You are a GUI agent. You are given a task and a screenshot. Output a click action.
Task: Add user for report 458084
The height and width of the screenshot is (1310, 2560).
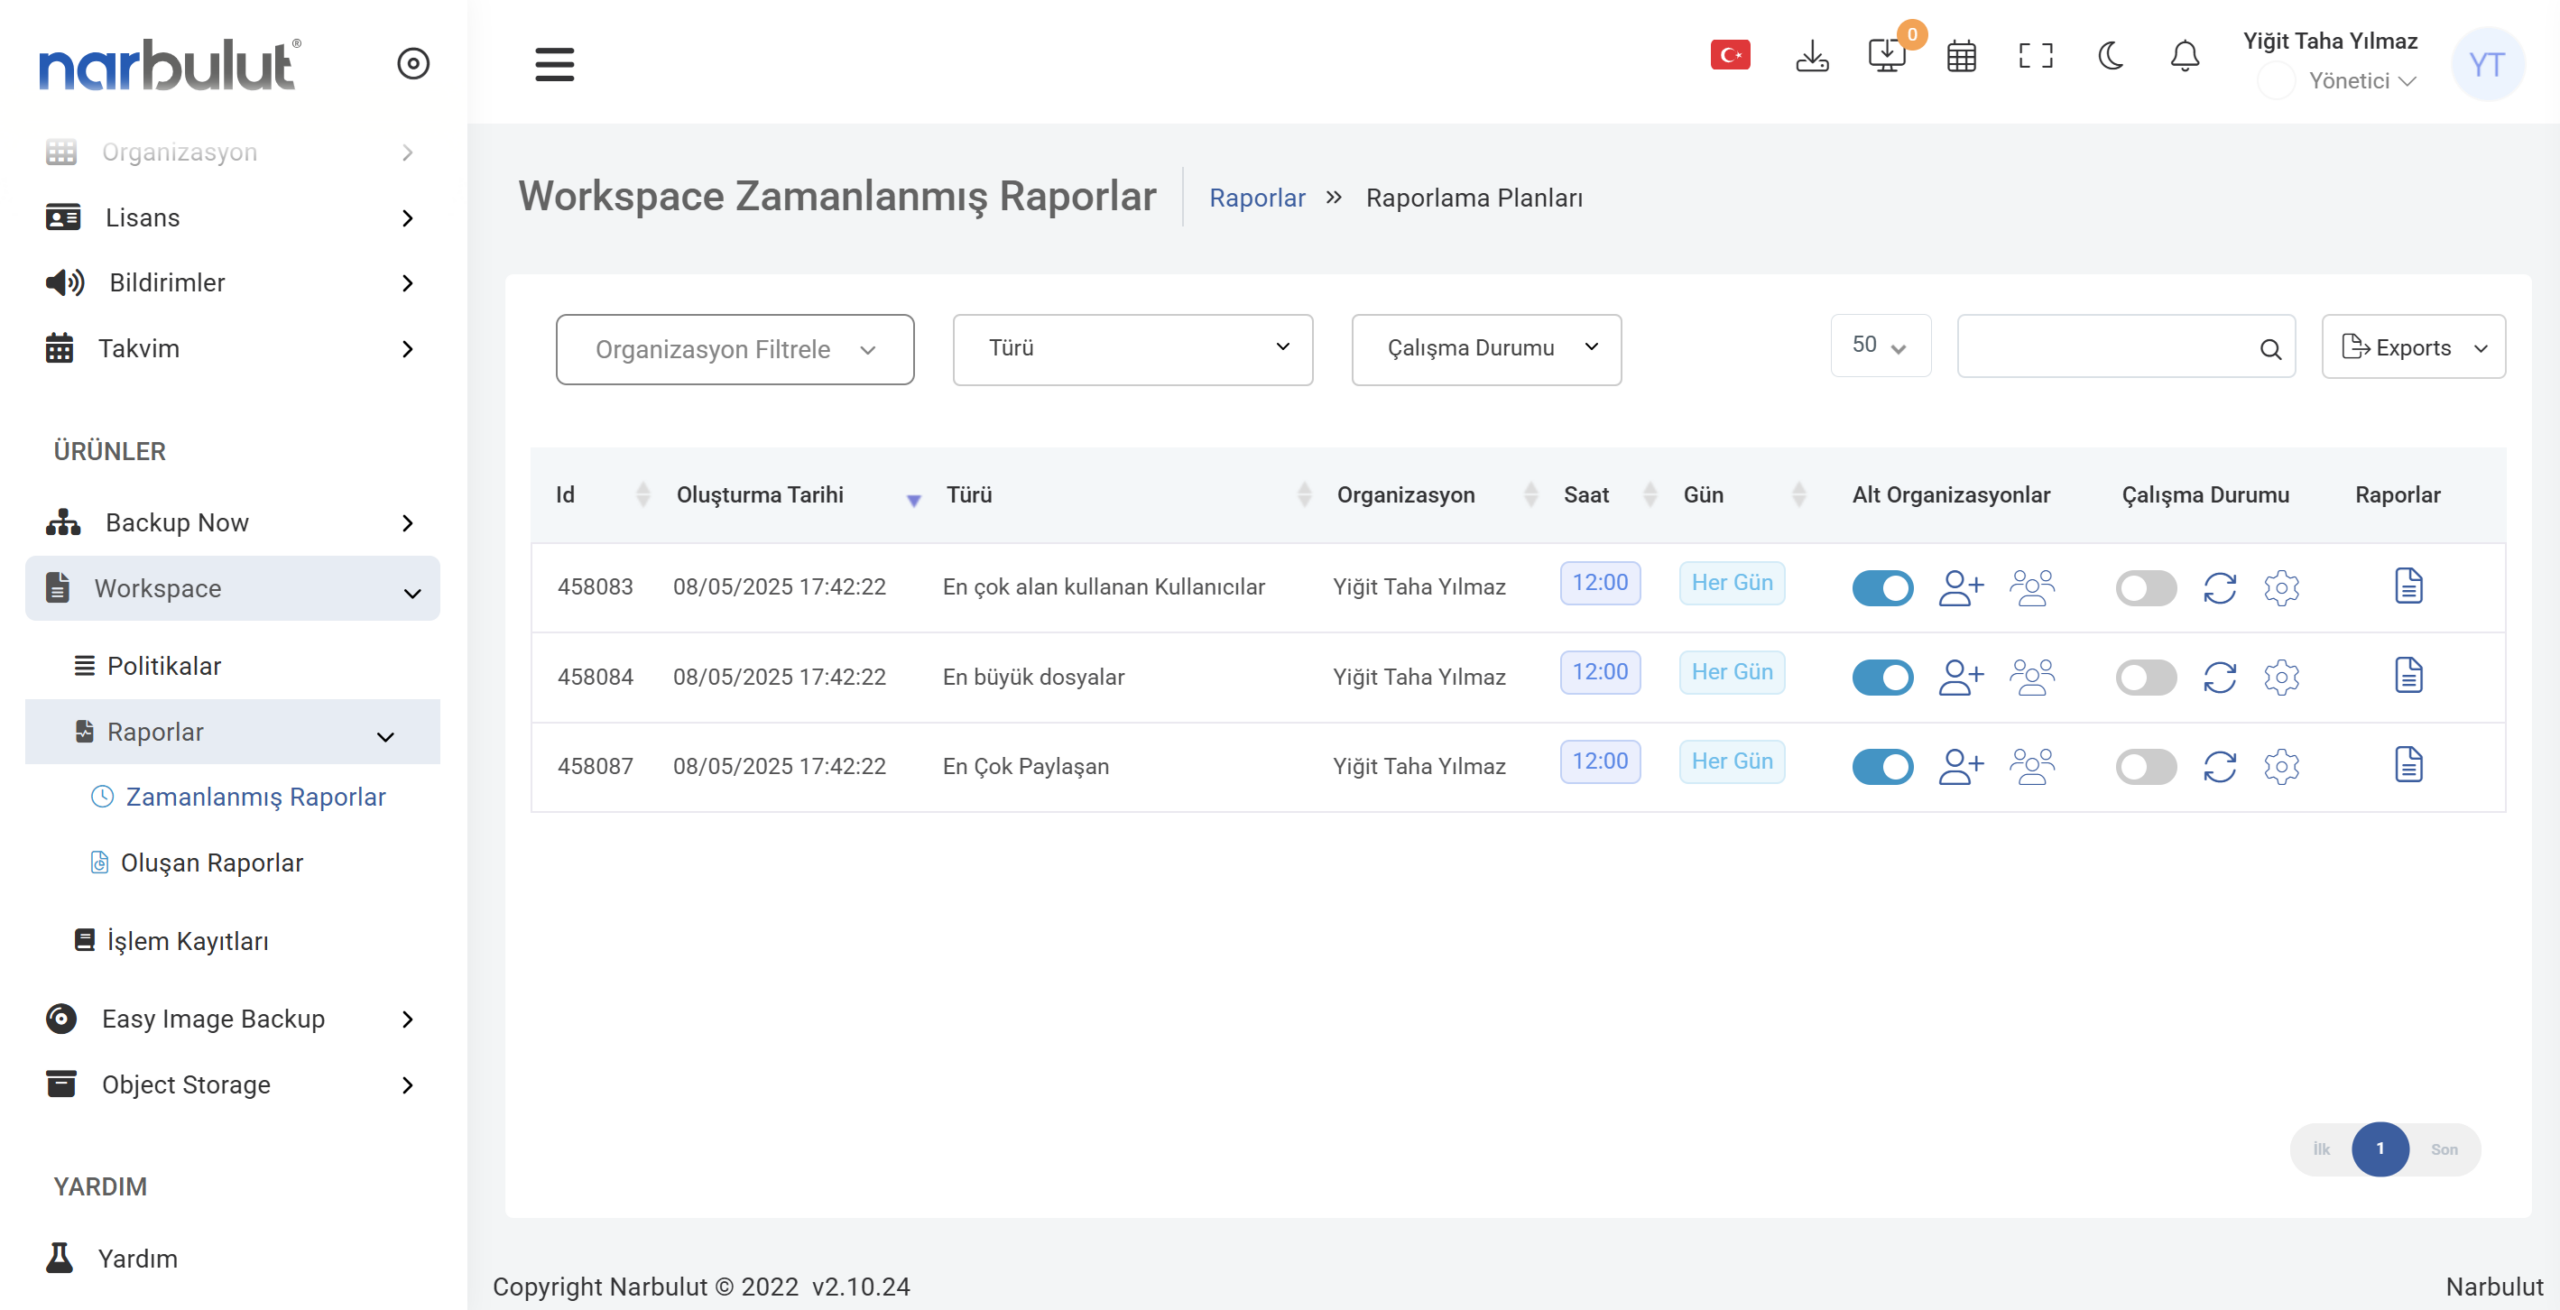click(1960, 677)
